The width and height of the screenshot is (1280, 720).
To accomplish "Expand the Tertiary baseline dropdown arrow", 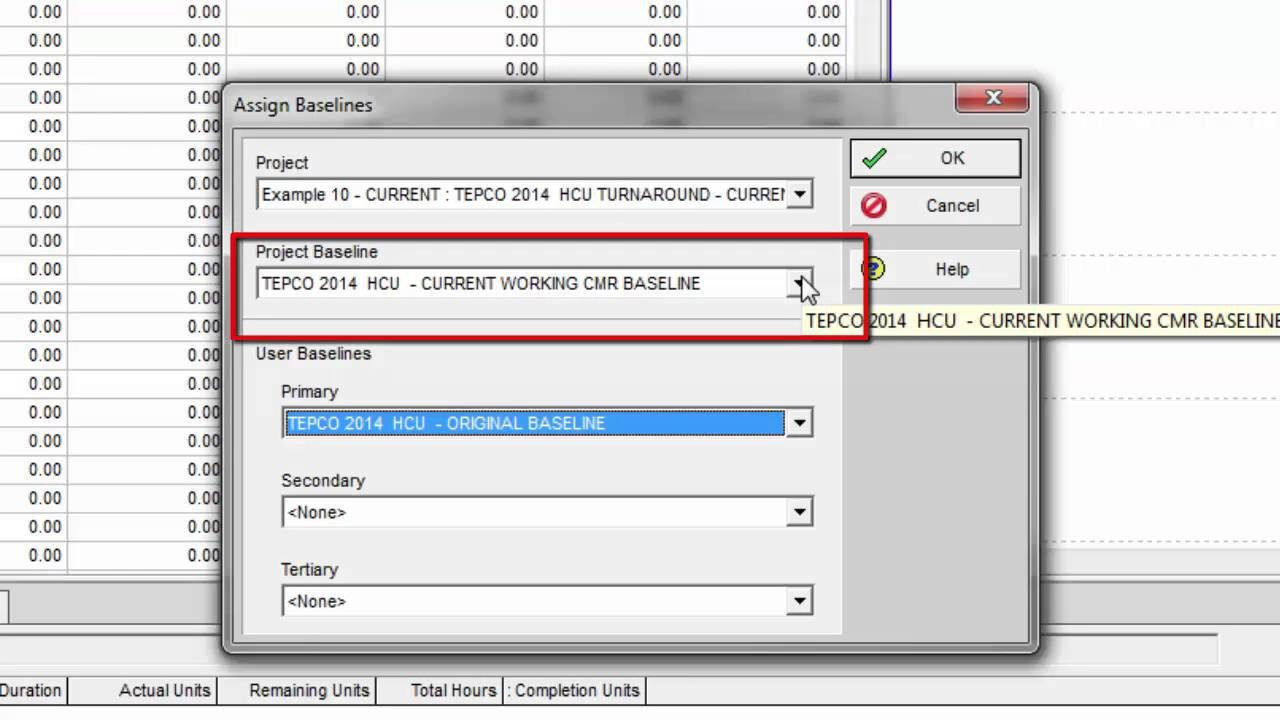I will (x=799, y=601).
